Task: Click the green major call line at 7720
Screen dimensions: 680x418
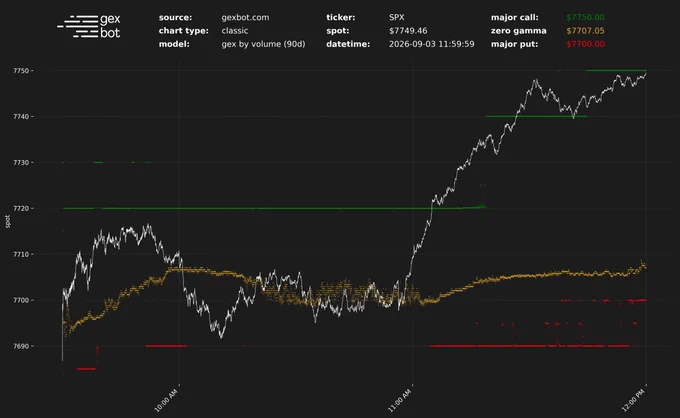Action: 273,208
